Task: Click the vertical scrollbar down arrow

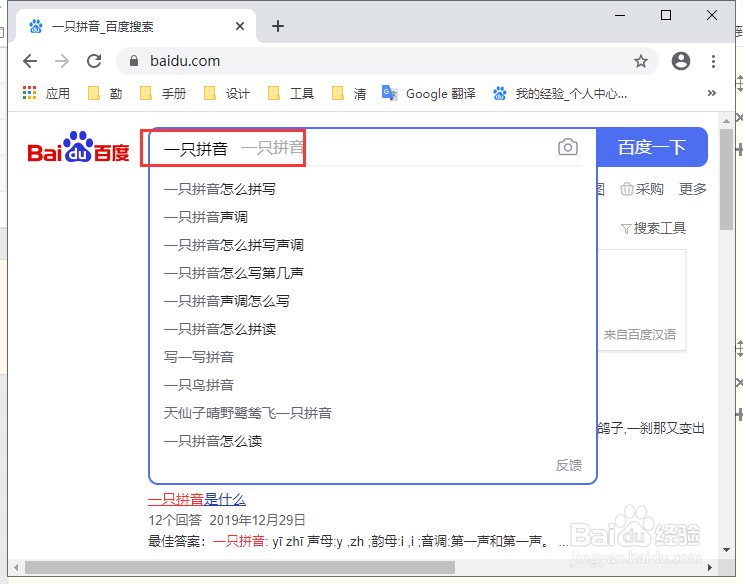Action: tap(726, 550)
